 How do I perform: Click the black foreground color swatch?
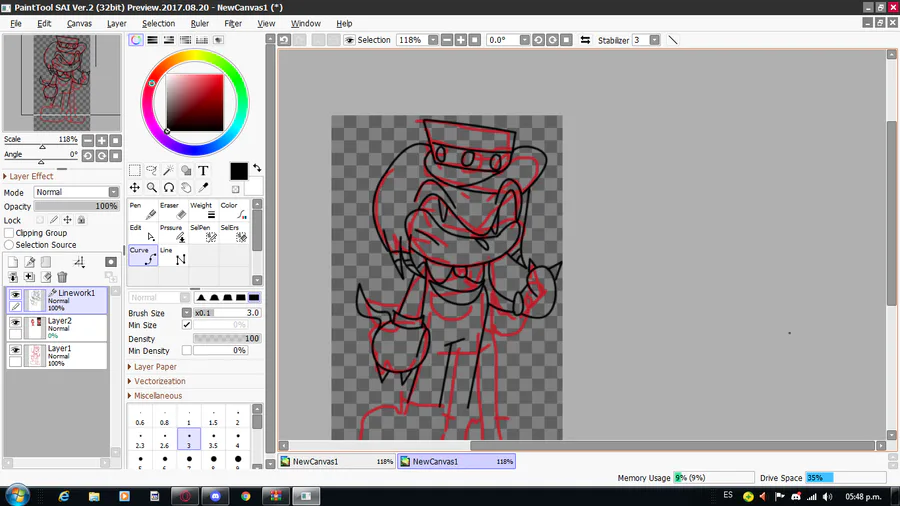pyautogui.click(x=239, y=171)
